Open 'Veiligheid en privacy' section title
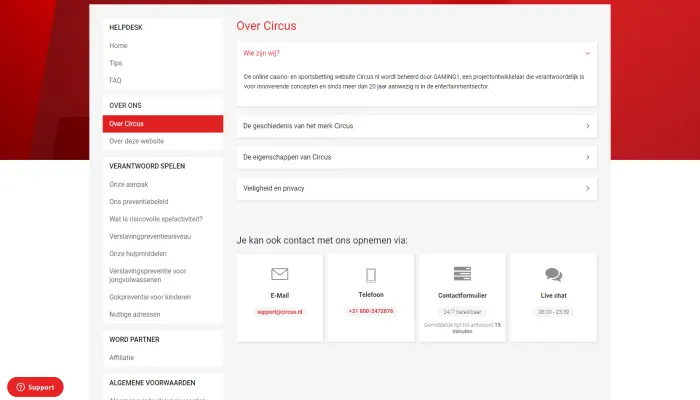This screenshot has height=400, width=700. [274, 188]
